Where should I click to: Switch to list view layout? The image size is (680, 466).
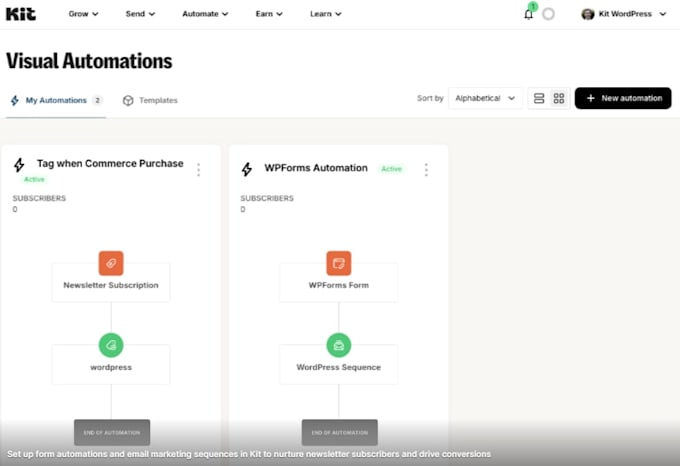coord(539,98)
